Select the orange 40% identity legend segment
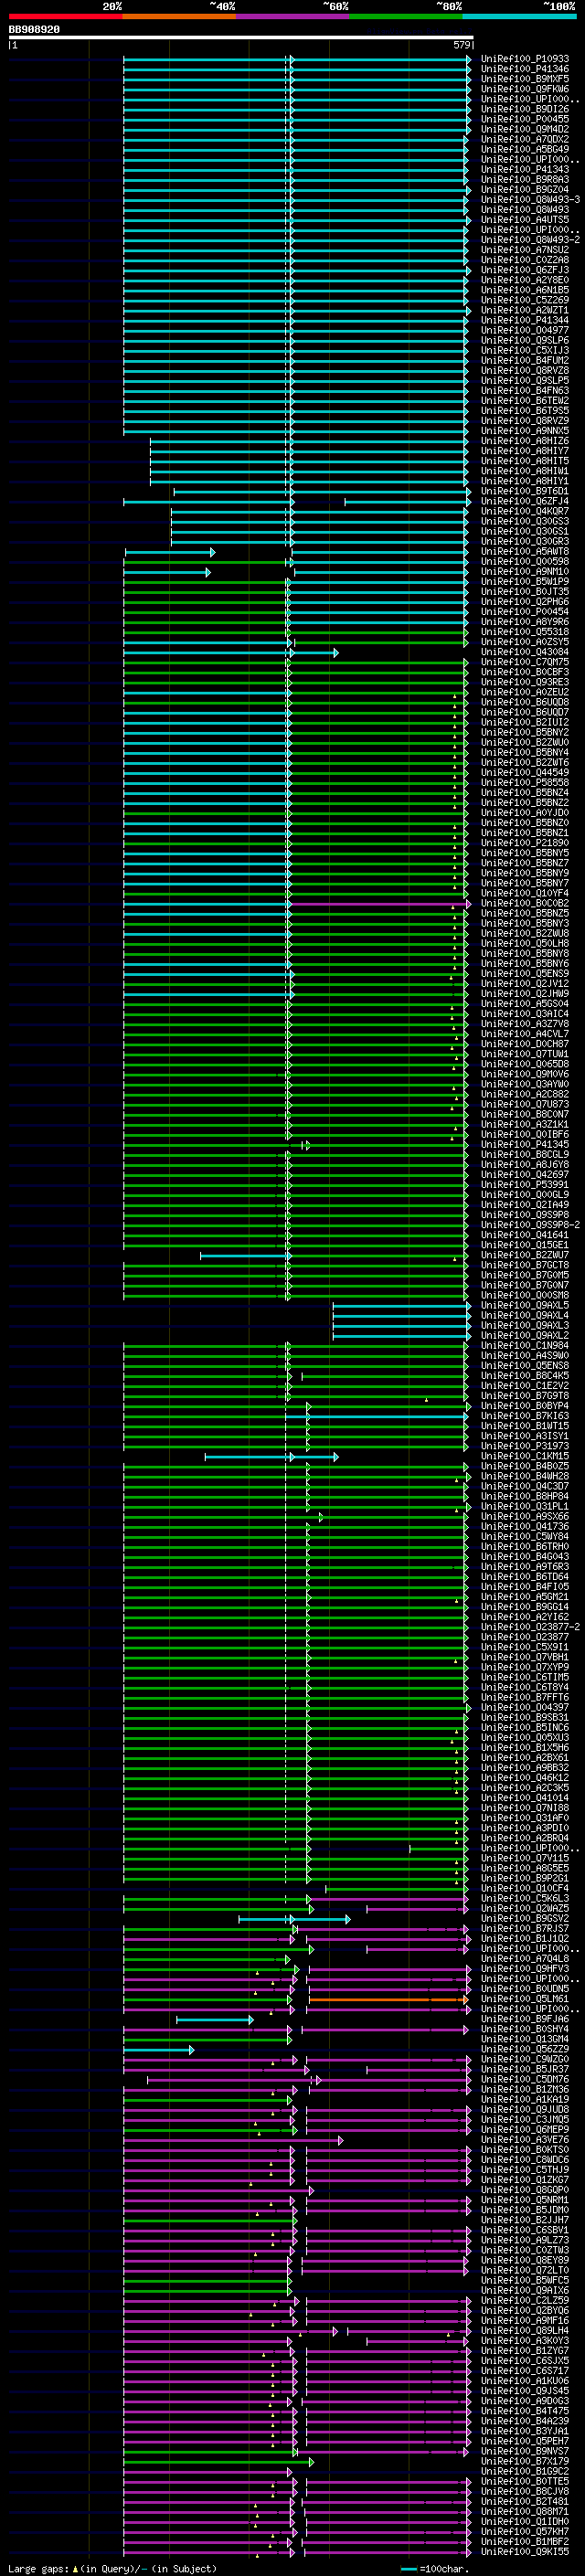585x2576 pixels. coord(179,16)
